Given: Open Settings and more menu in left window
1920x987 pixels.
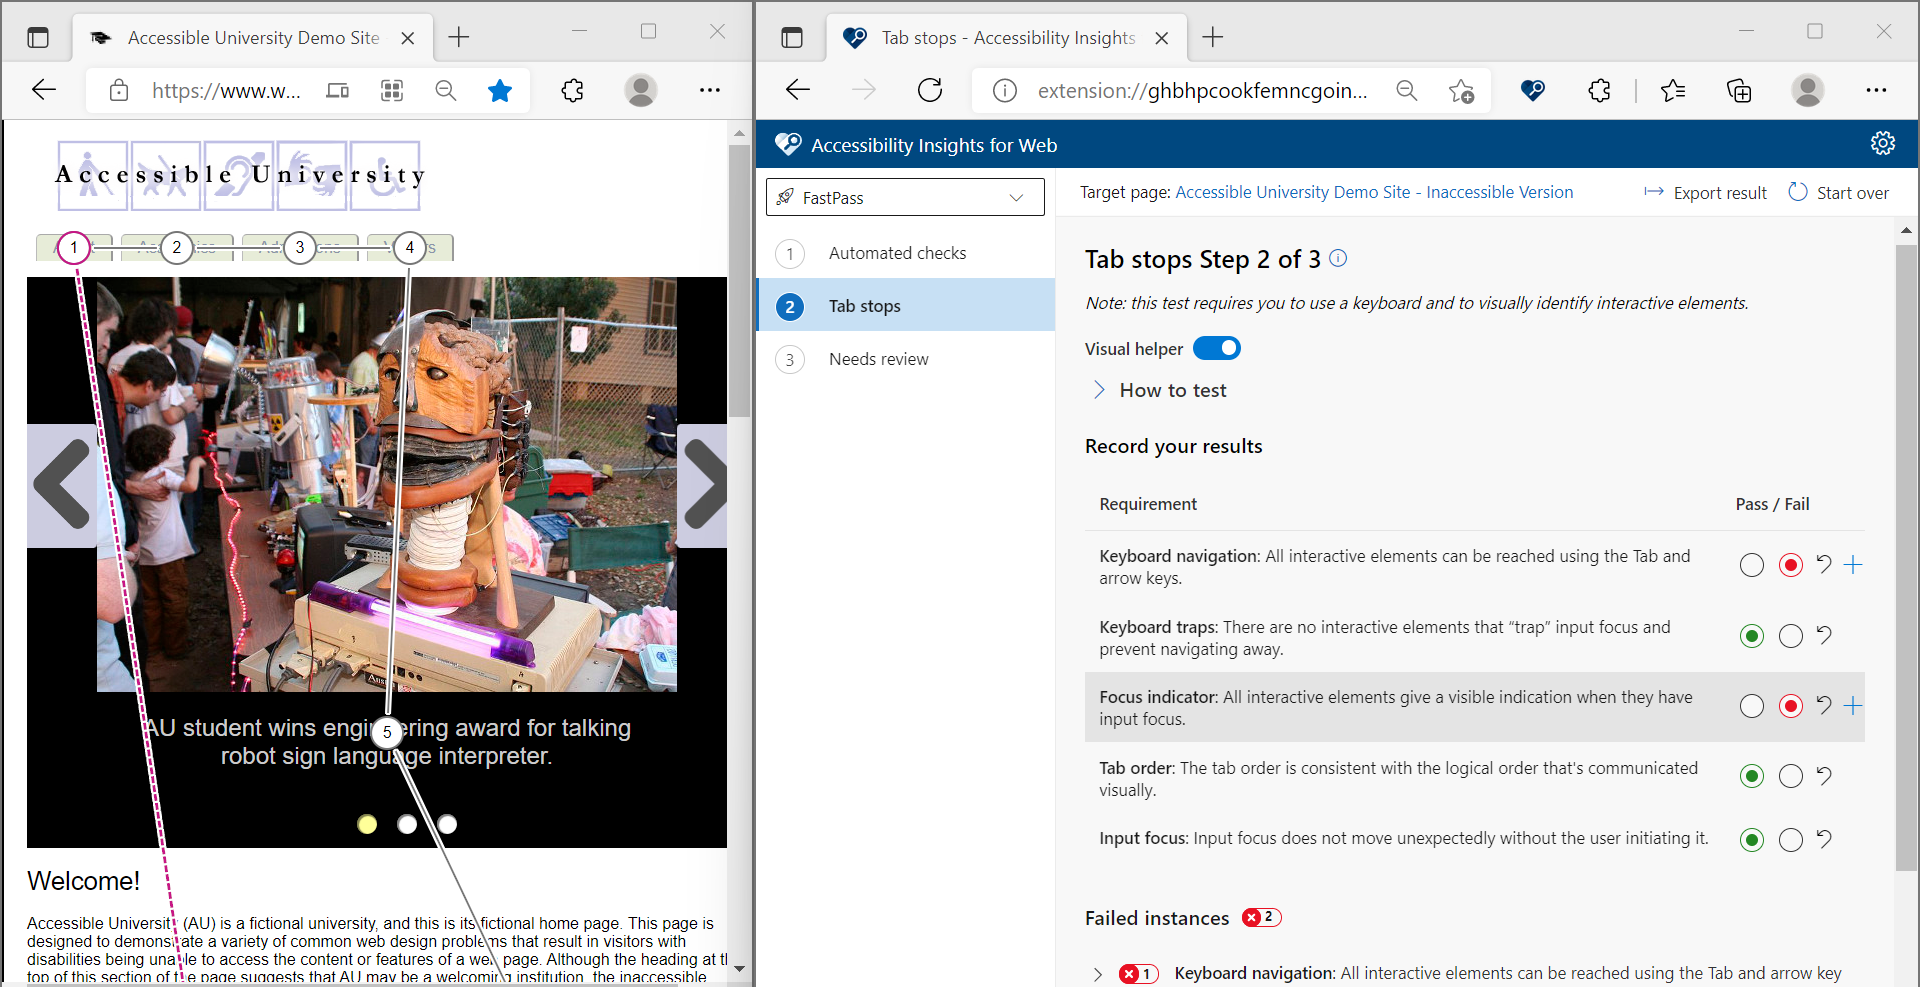Looking at the screenshot, I should click(710, 91).
